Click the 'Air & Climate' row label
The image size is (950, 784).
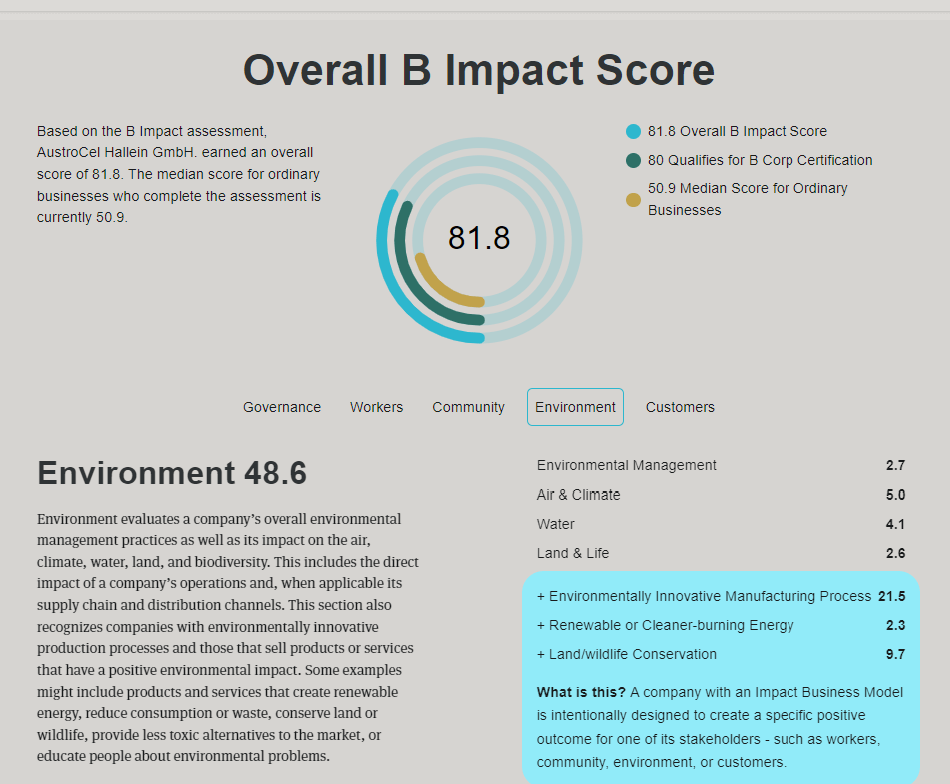point(578,495)
